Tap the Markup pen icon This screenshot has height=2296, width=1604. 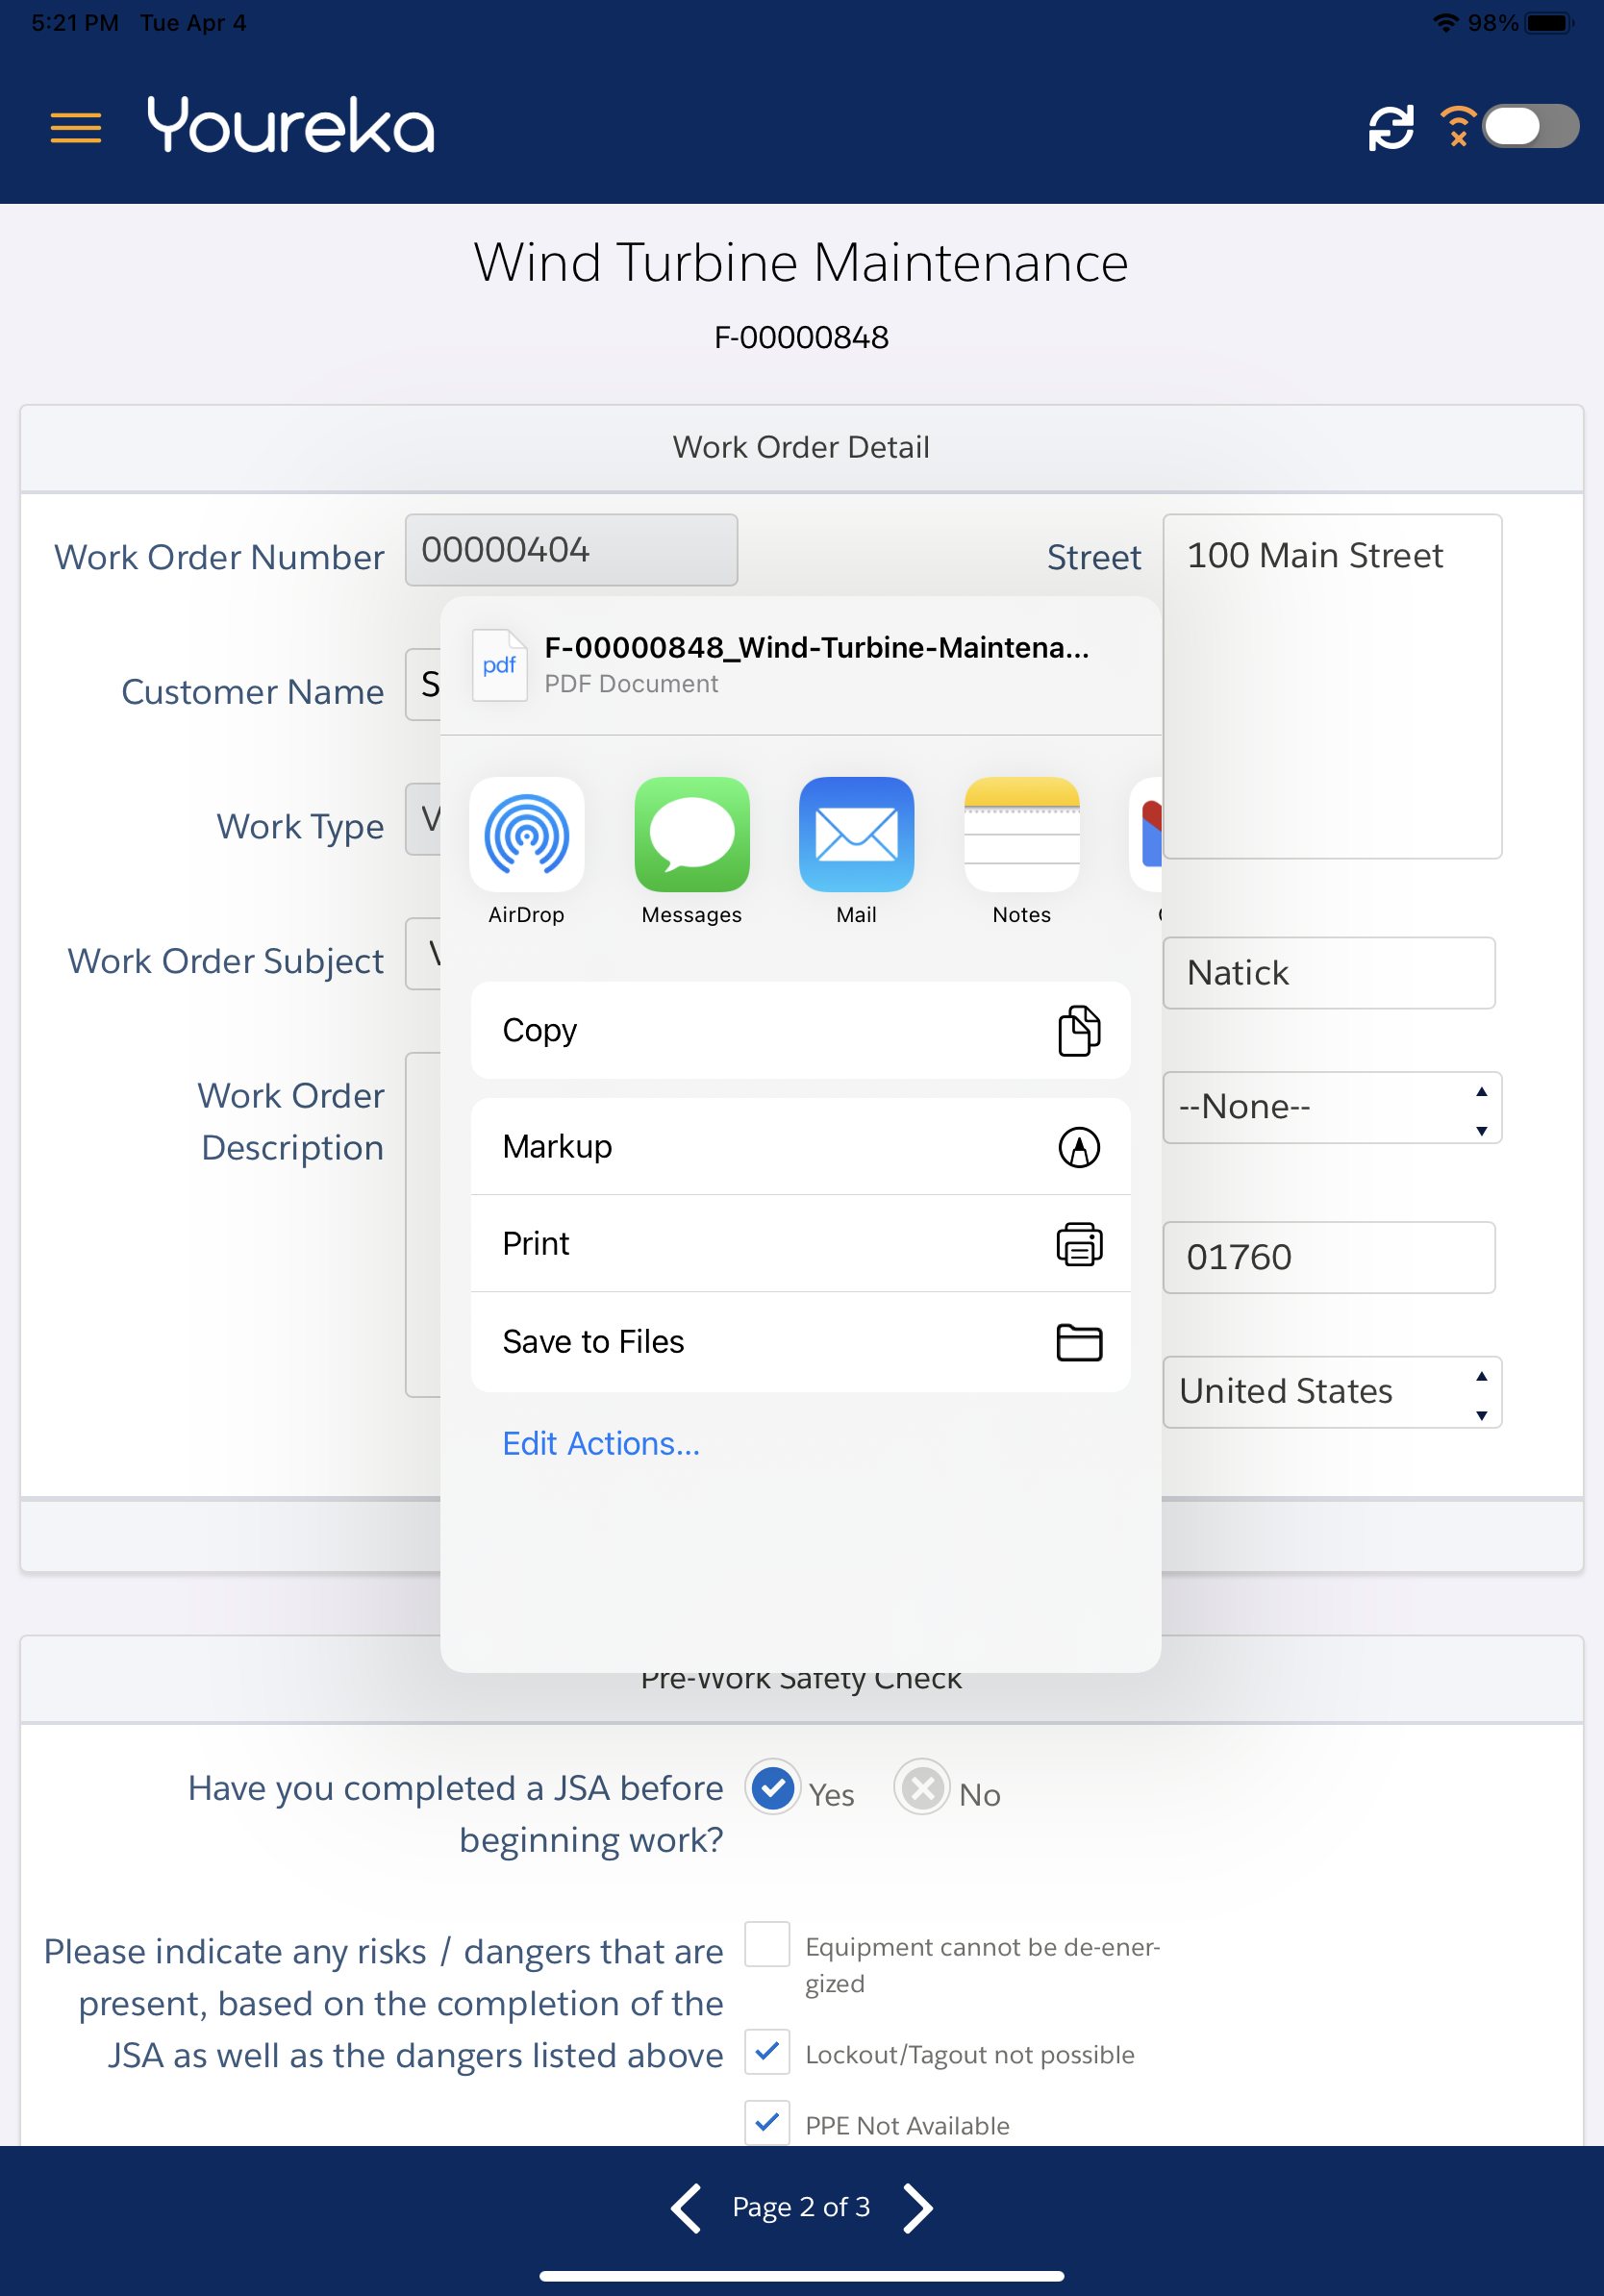[1079, 1147]
